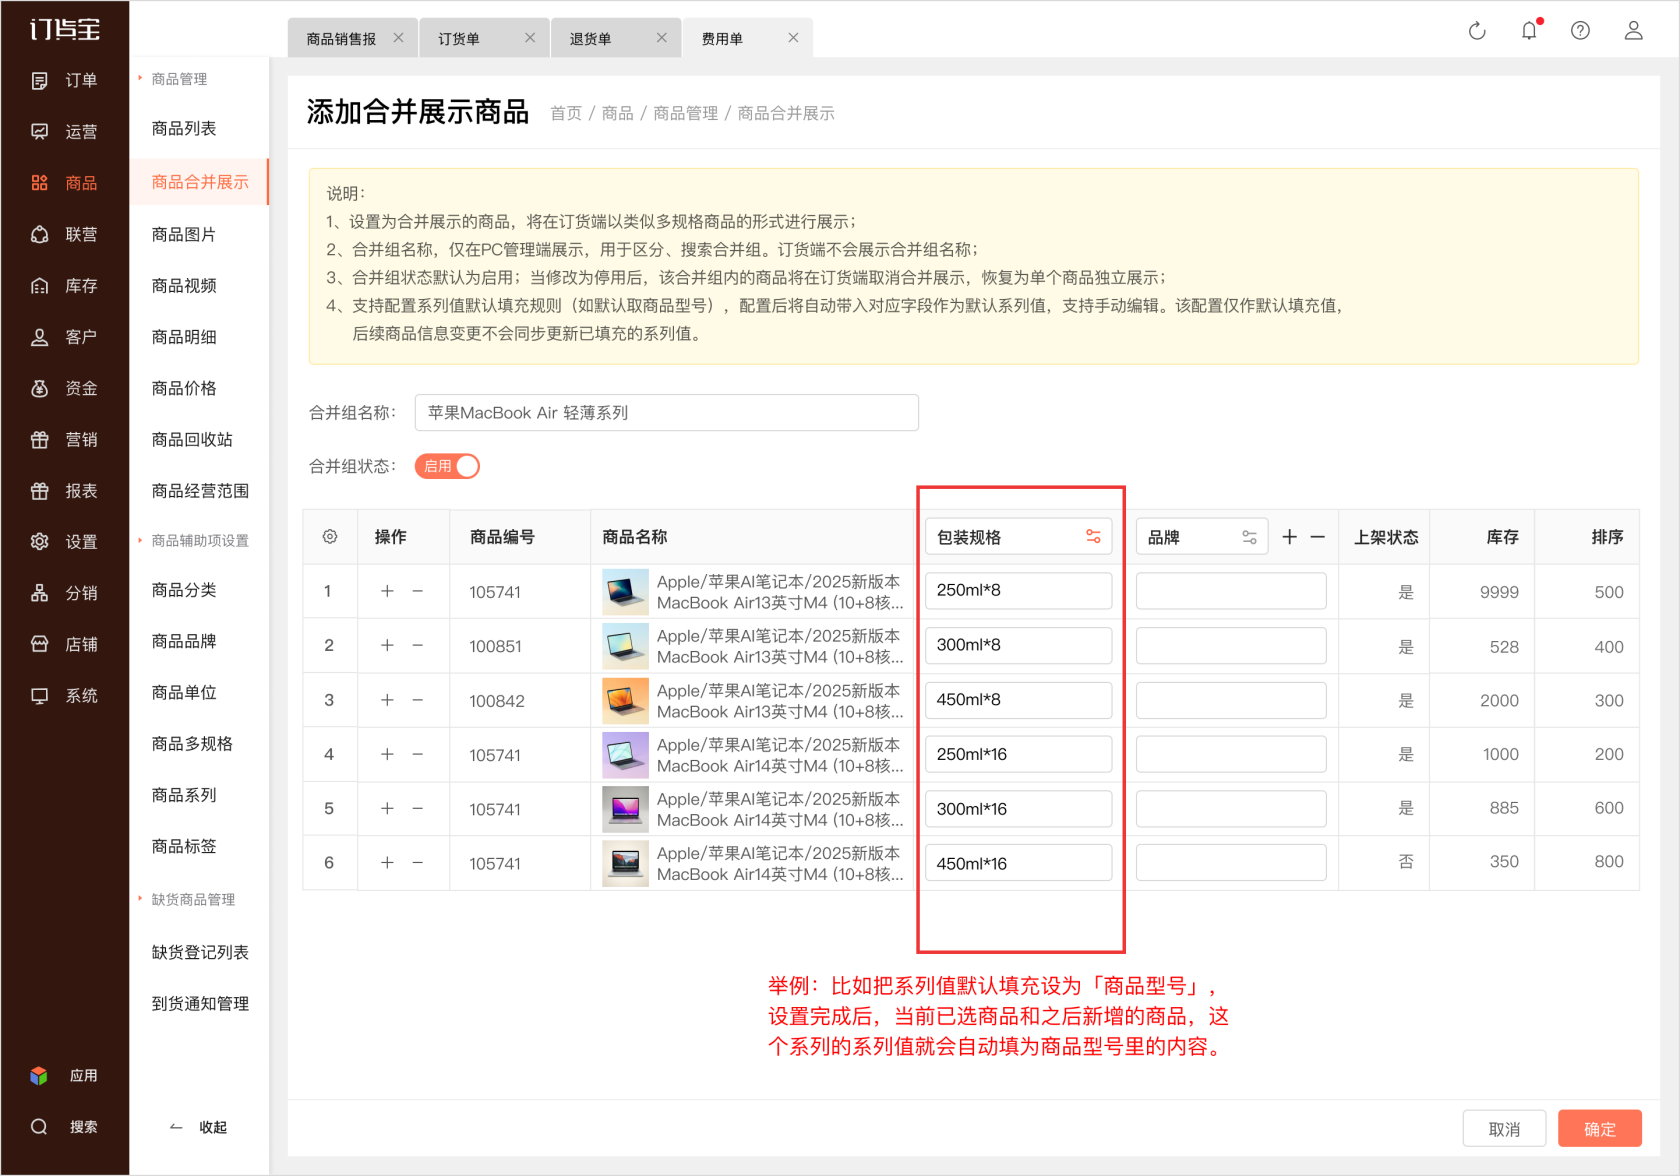Click product thumbnail in row 3

[x=625, y=700]
